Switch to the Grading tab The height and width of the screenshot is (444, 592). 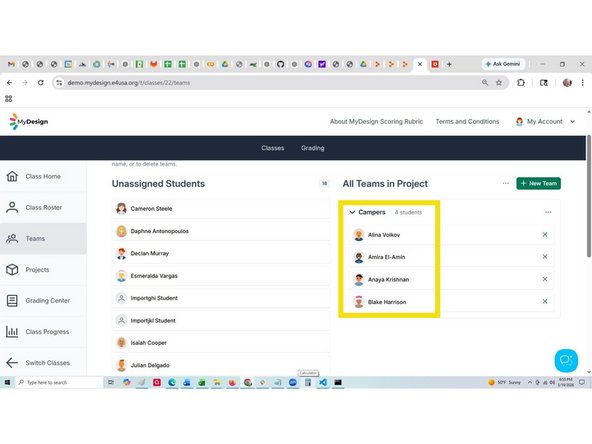pyautogui.click(x=313, y=148)
